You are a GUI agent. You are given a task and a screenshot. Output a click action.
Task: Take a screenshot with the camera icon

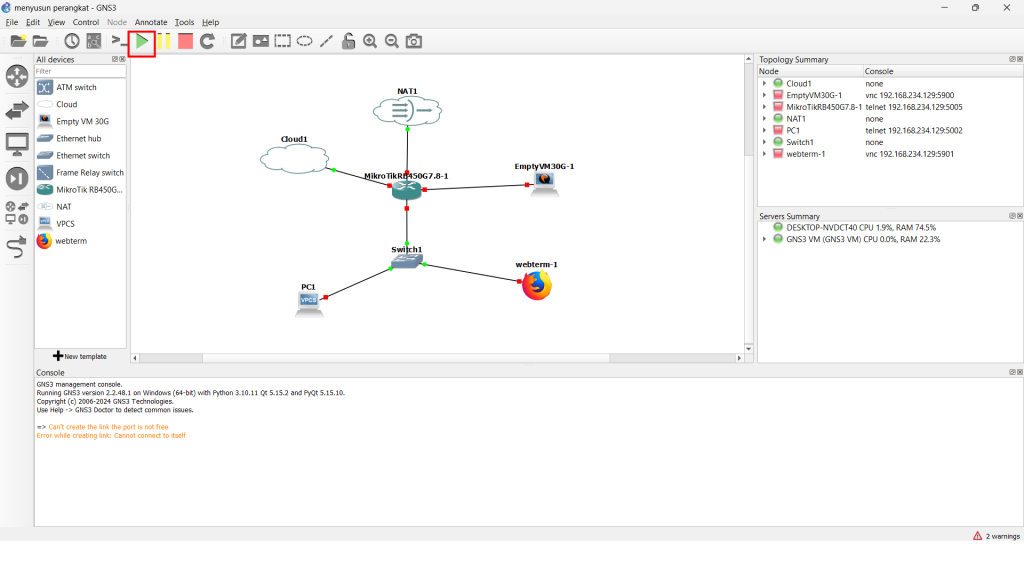413,41
